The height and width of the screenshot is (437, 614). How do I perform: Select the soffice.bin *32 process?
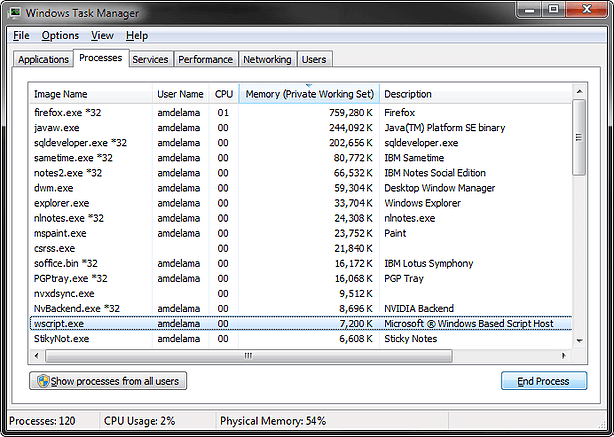click(301, 264)
